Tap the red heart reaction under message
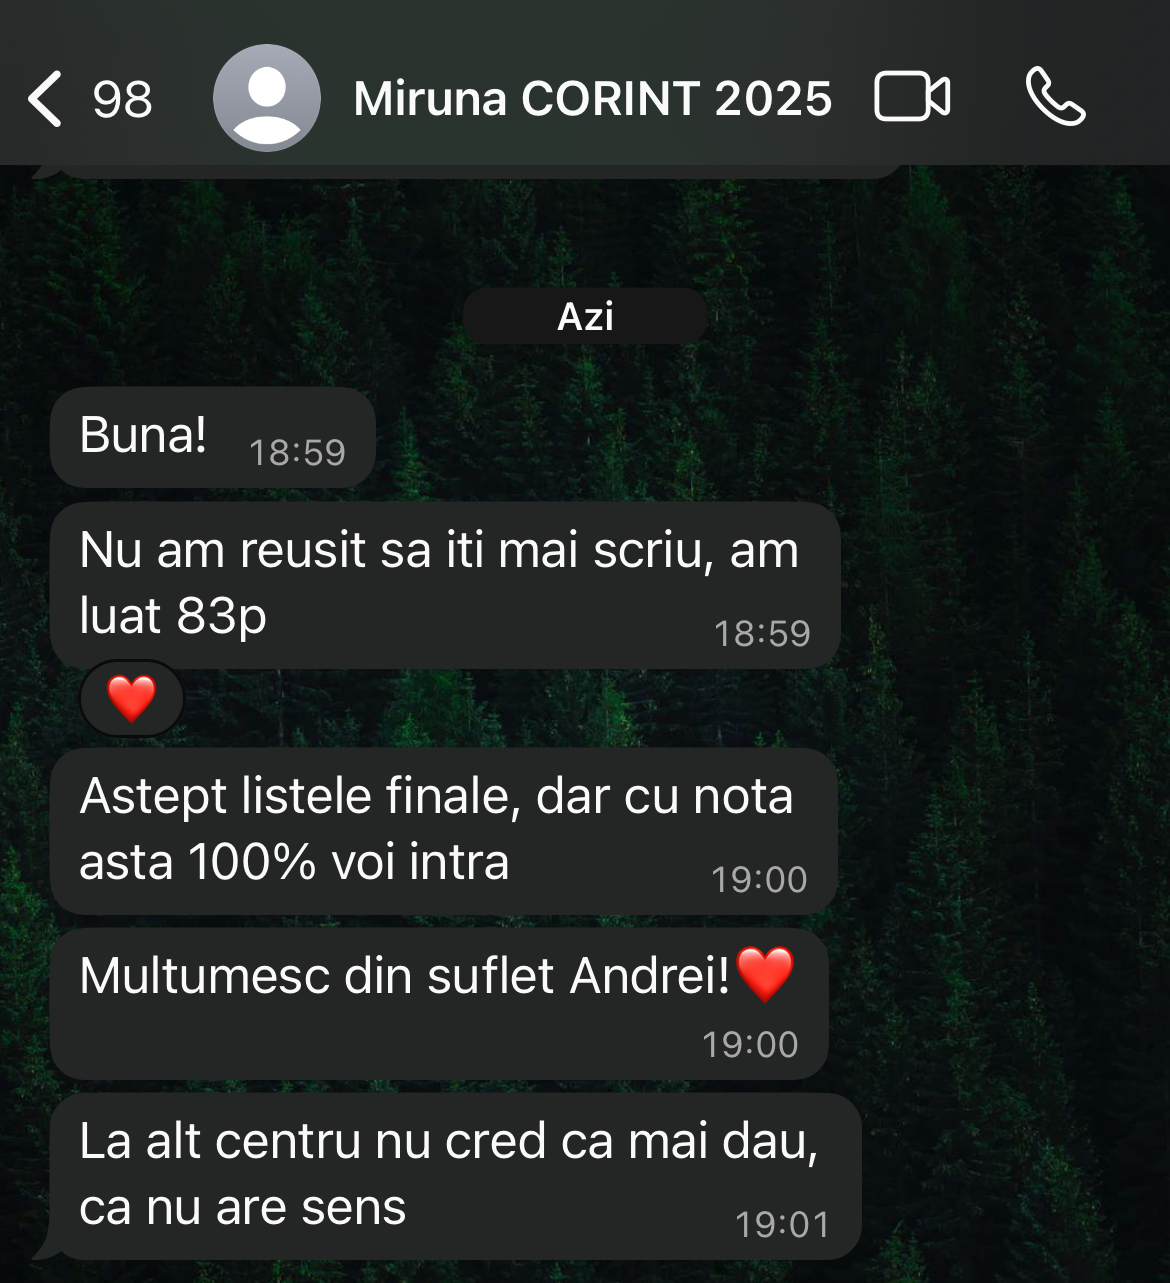Screen dimensions: 1170x1283 coord(132,698)
